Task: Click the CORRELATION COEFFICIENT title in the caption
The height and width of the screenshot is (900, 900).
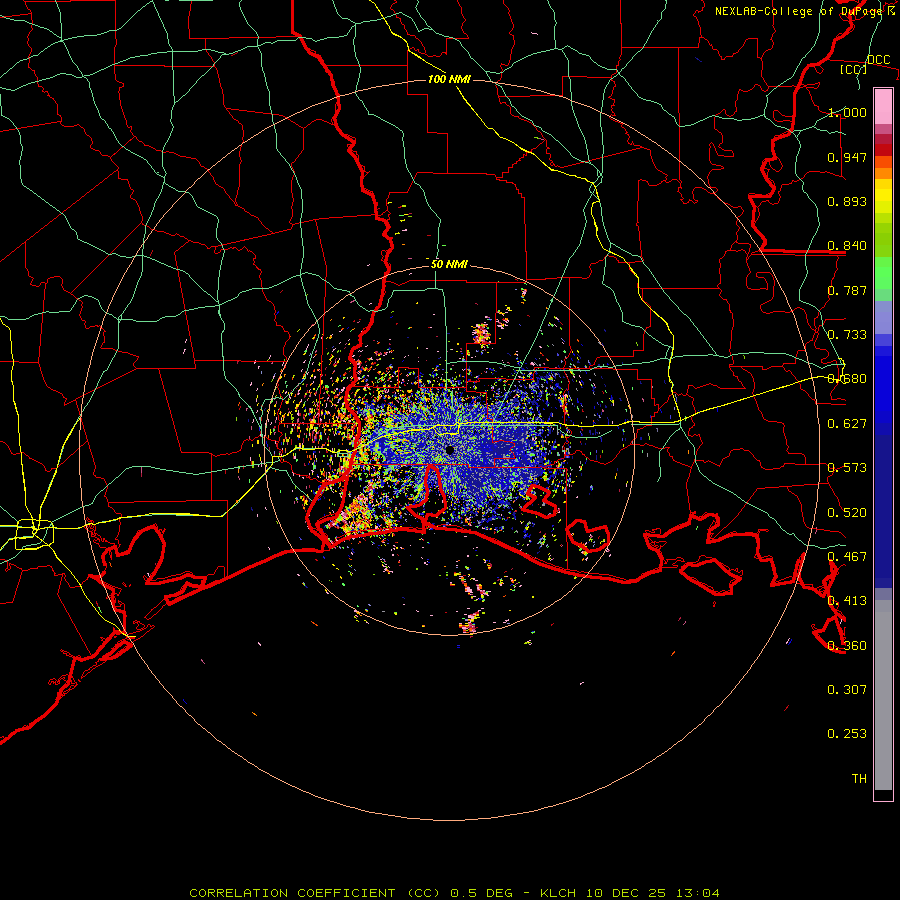Action: coord(292,893)
